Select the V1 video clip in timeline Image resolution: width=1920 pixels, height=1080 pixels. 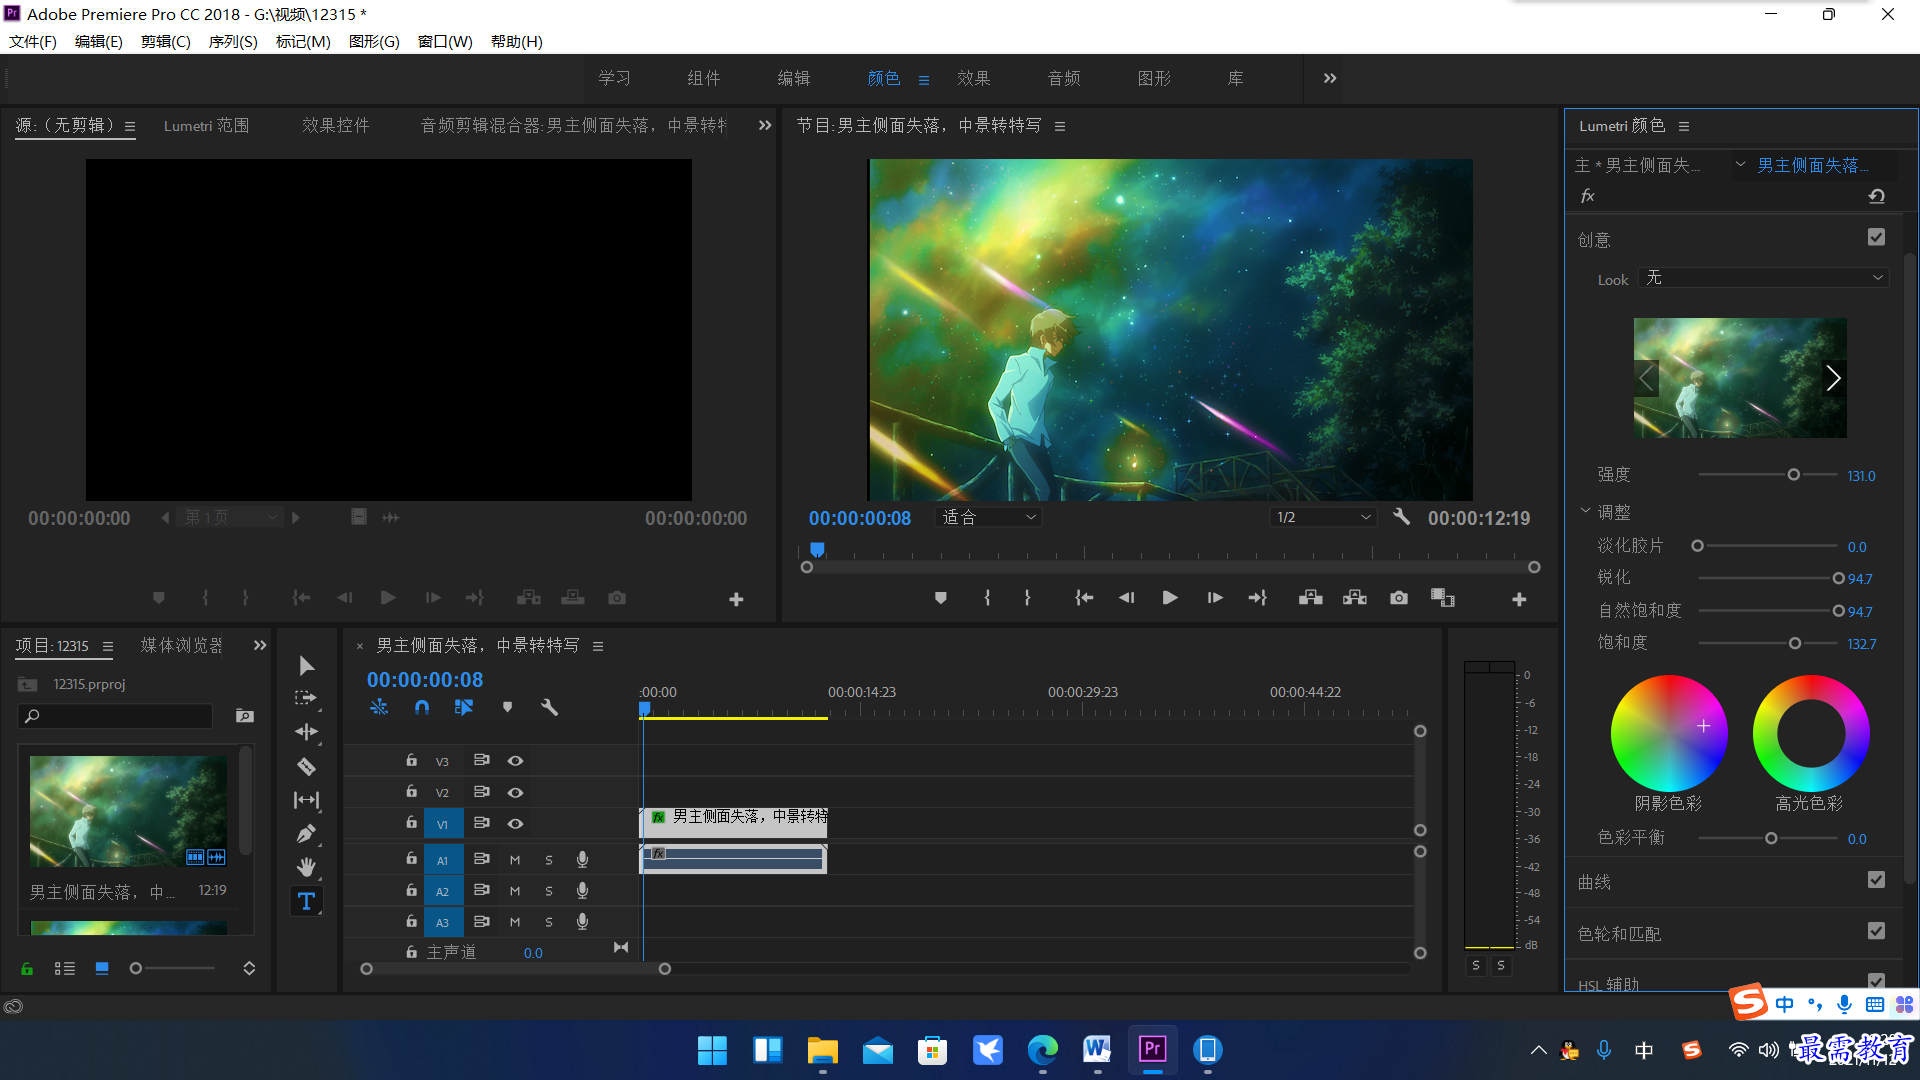click(x=734, y=823)
